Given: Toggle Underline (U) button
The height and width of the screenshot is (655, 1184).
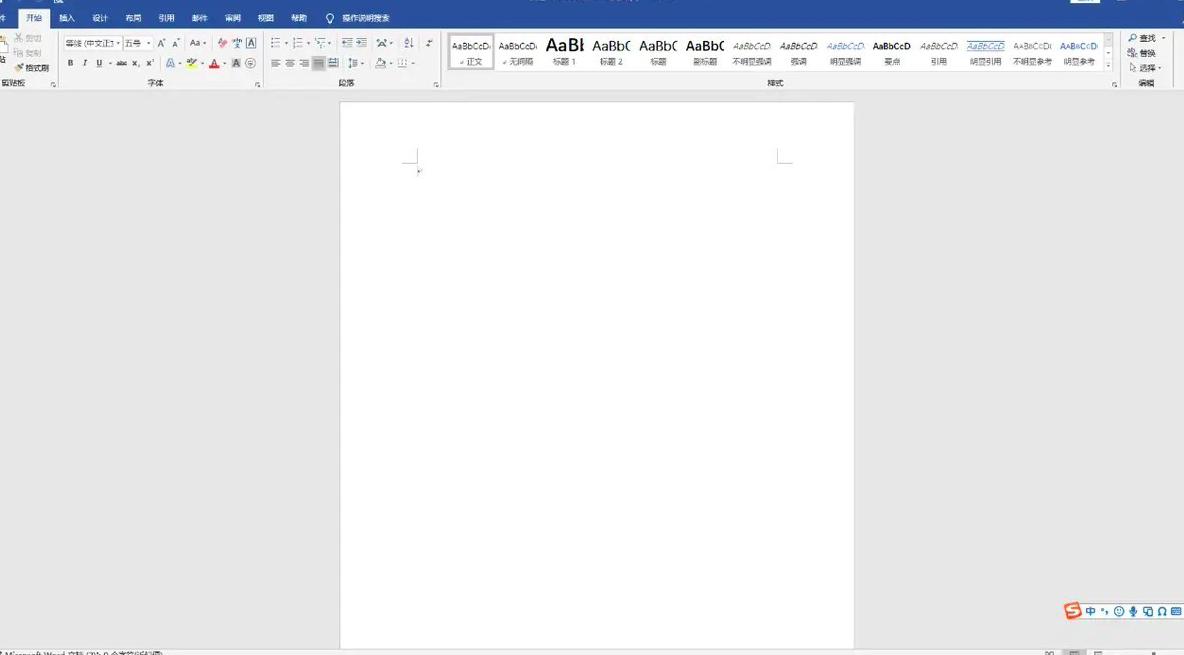Looking at the screenshot, I should (x=99, y=63).
